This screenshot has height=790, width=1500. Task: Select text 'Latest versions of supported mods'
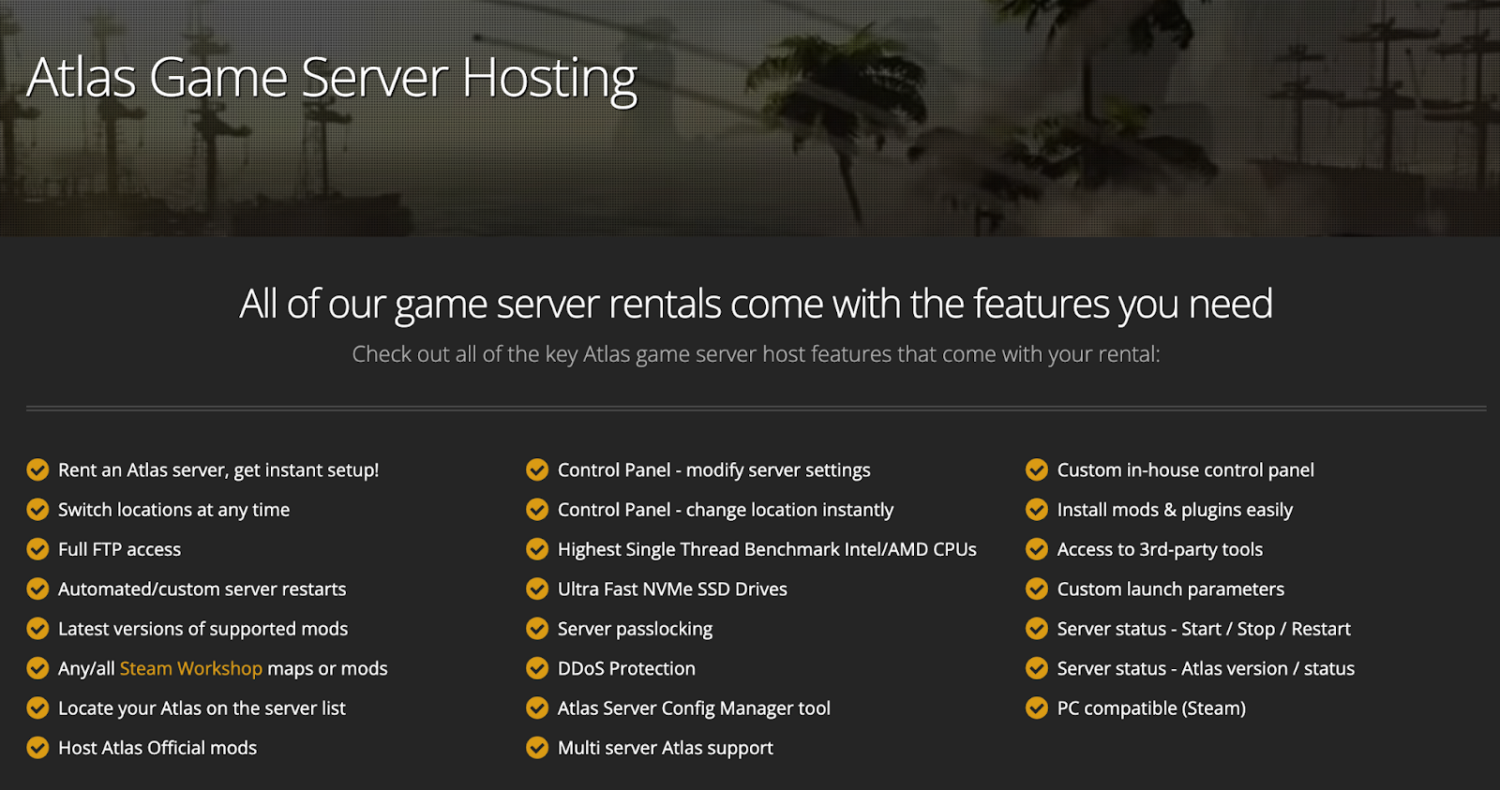pos(203,629)
